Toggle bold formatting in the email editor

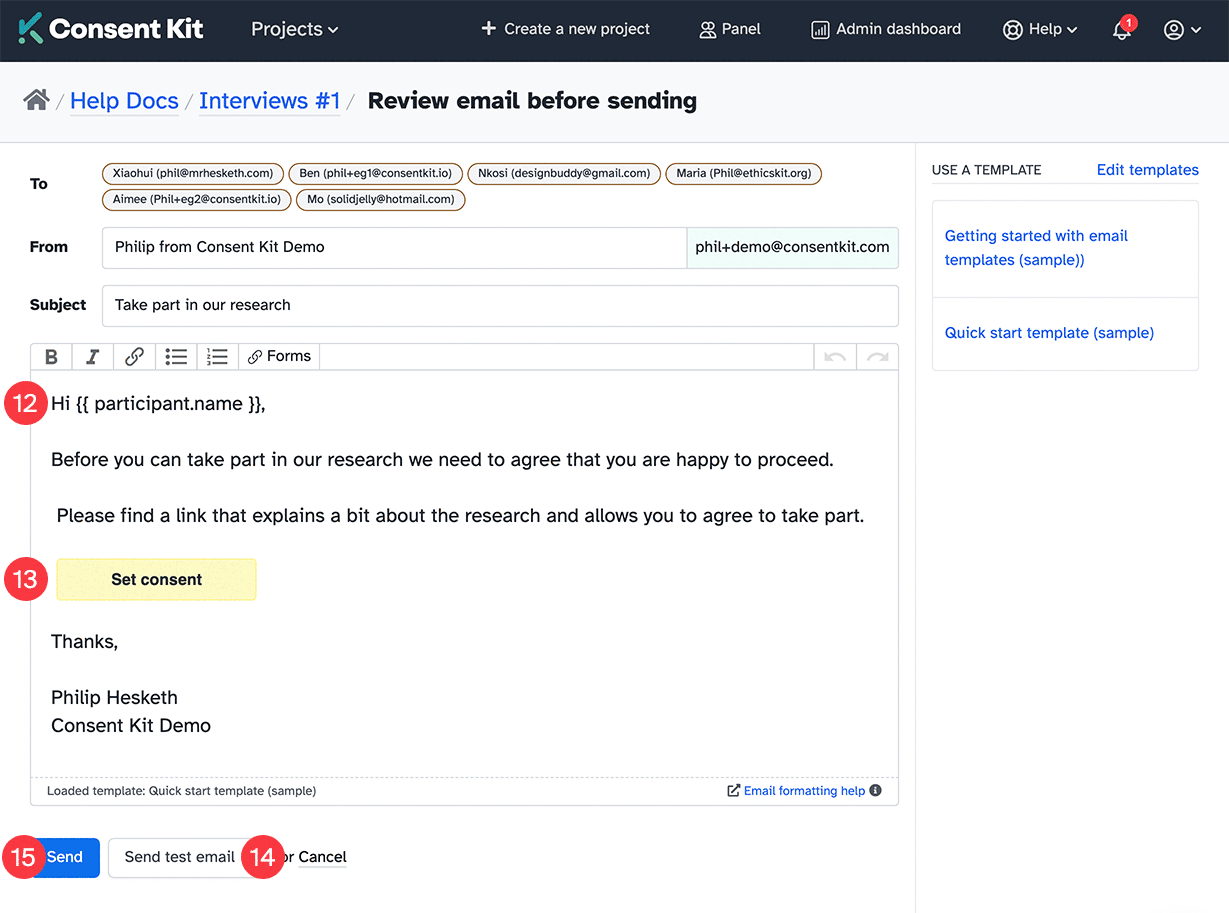click(x=51, y=356)
